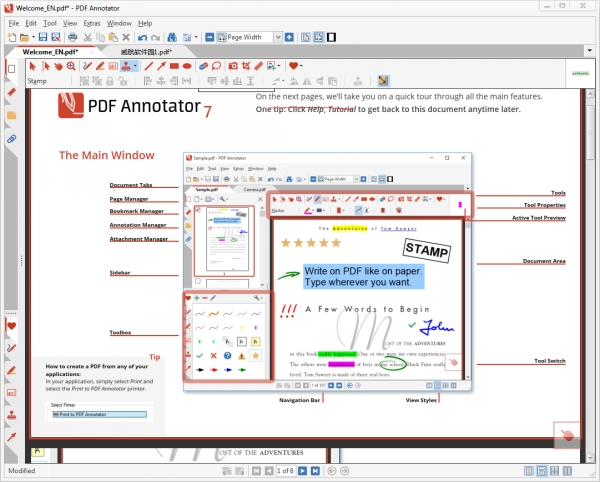Screen dimensions: 600x482
Task: Go to next page in navigation bar
Action: click(x=303, y=470)
